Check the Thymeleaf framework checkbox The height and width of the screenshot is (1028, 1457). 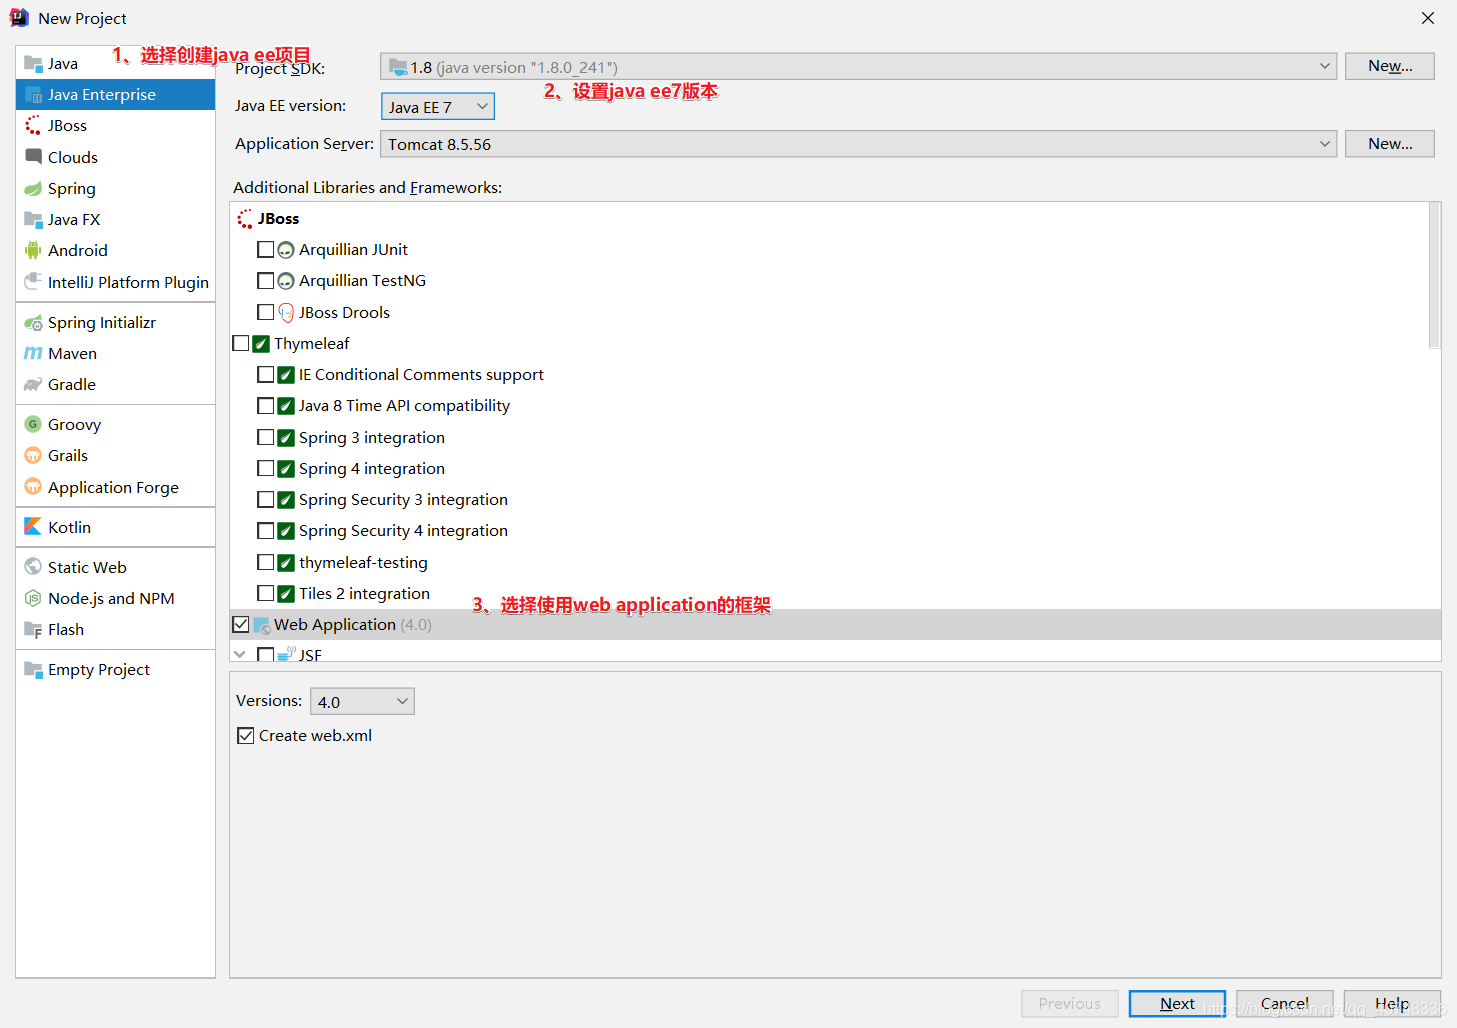(x=241, y=343)
